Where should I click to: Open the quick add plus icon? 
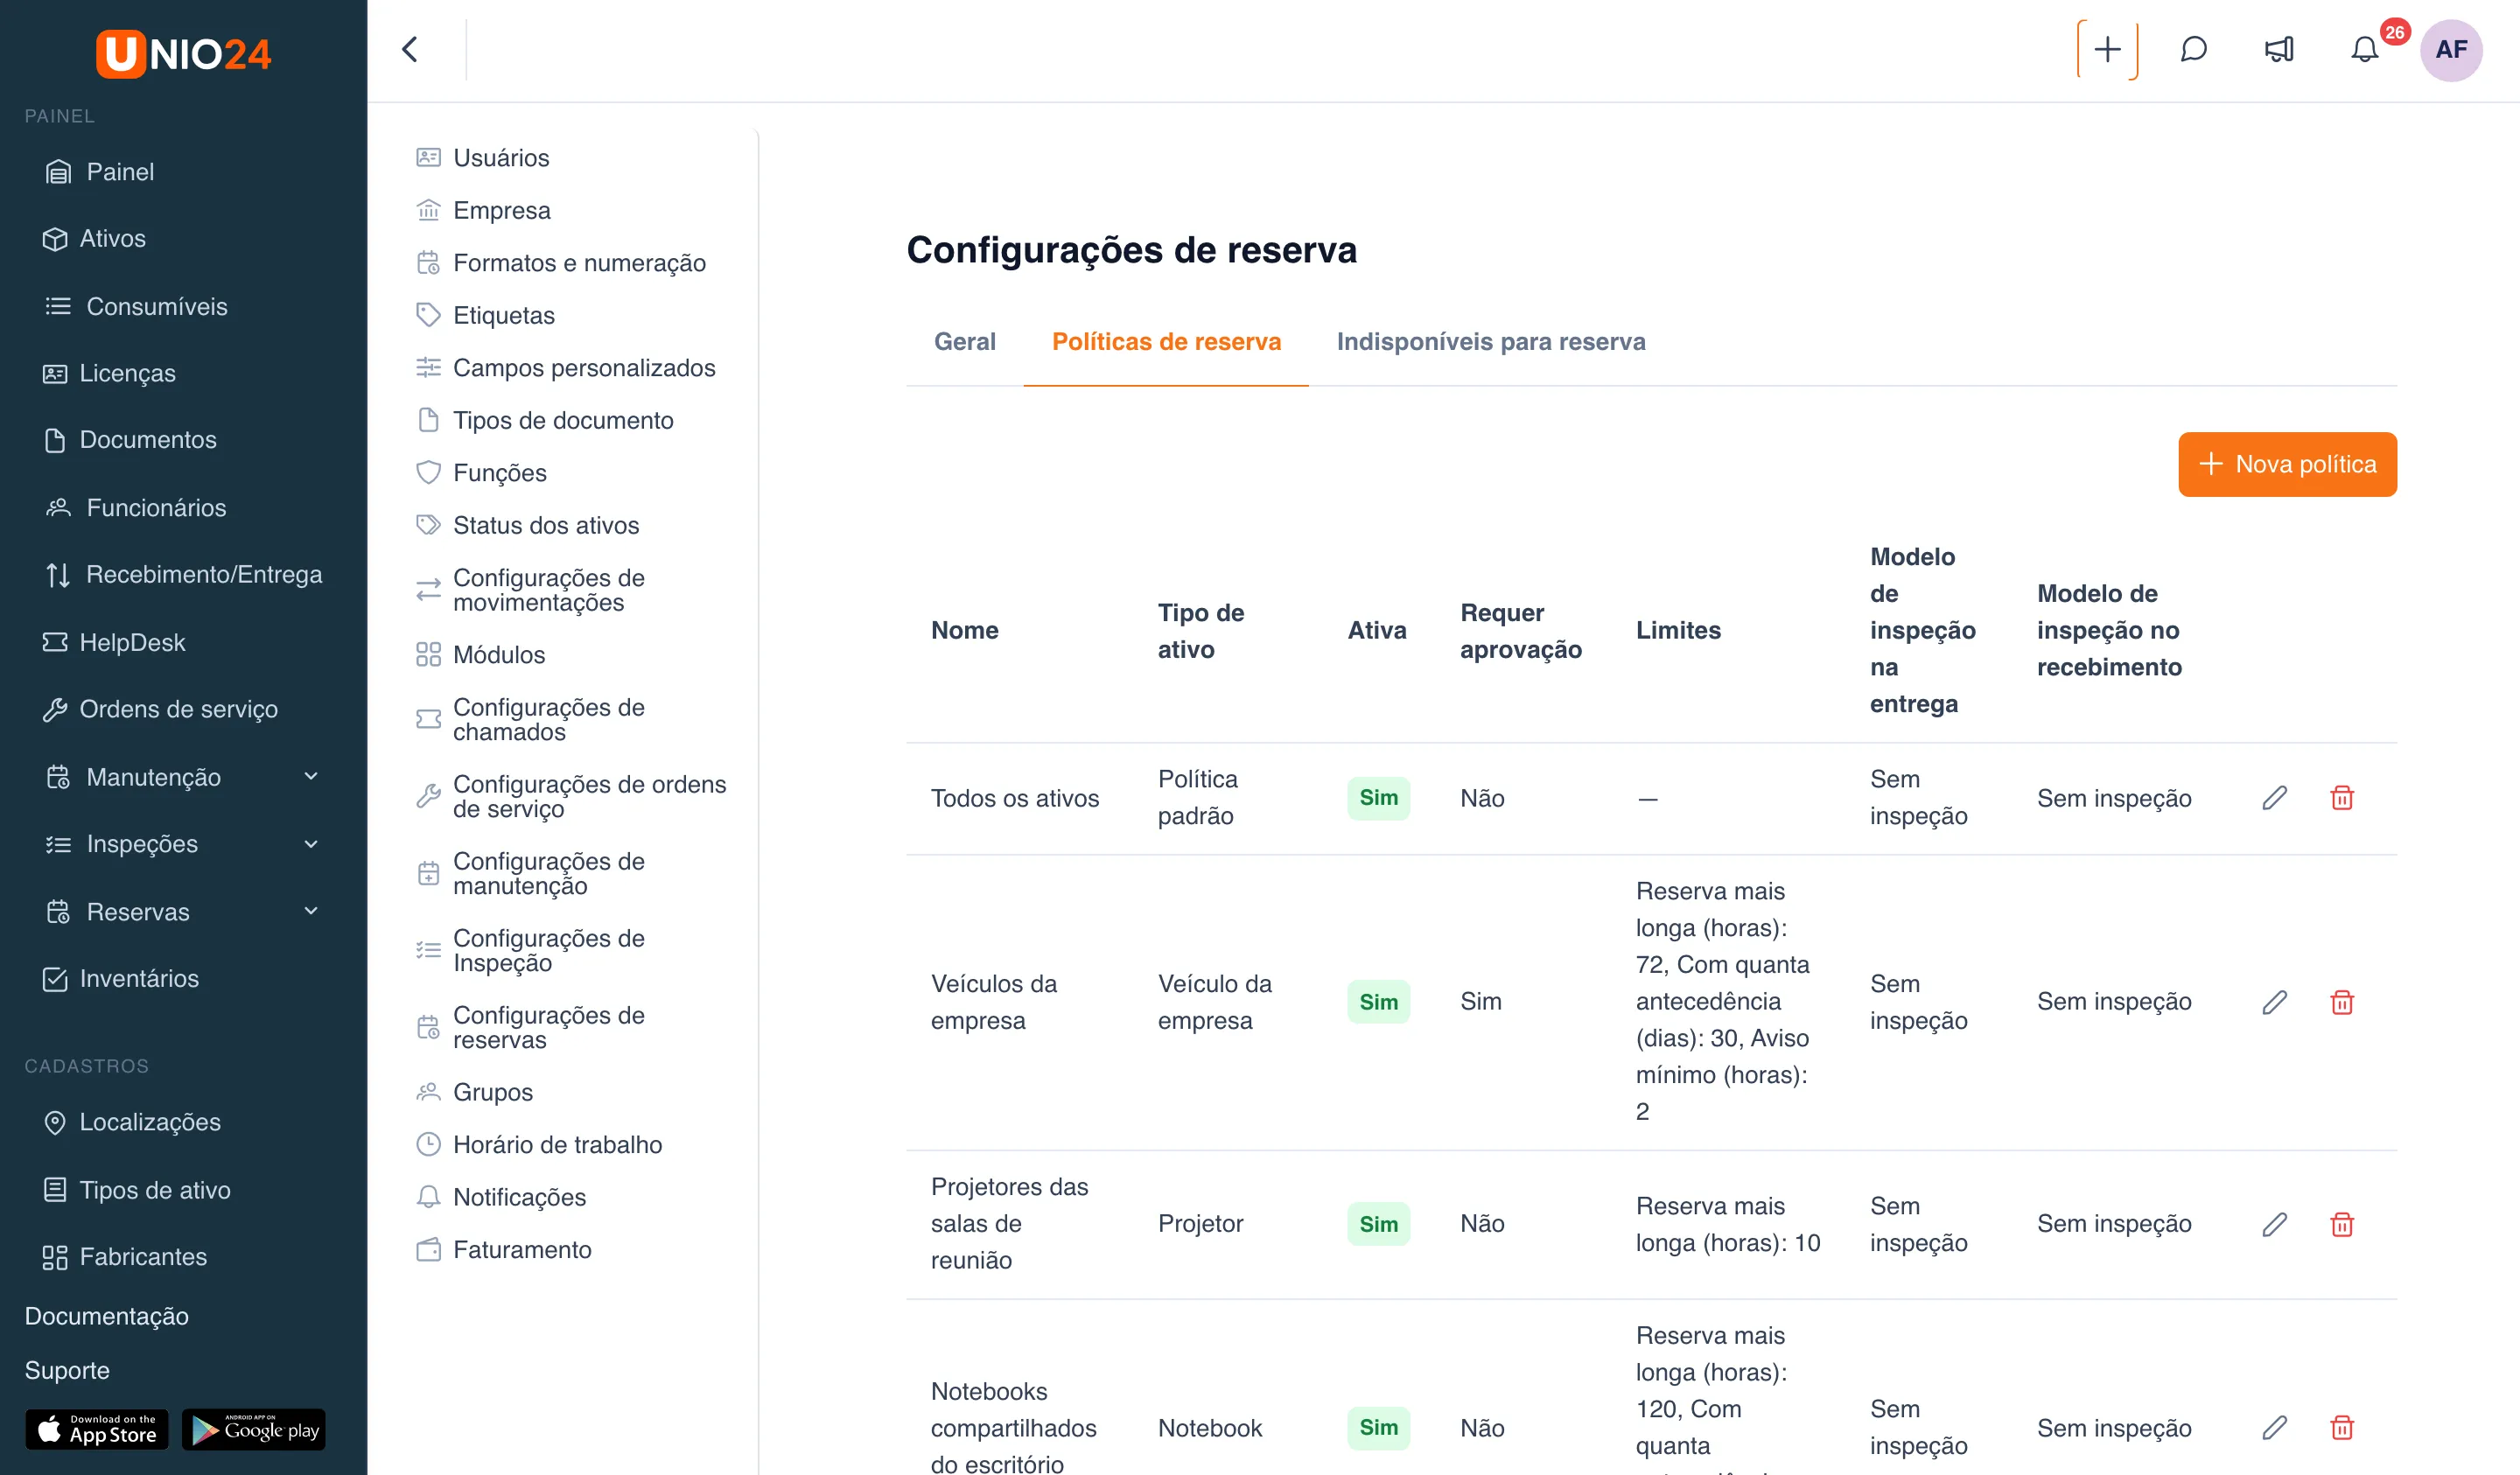tap(2107, 49)
